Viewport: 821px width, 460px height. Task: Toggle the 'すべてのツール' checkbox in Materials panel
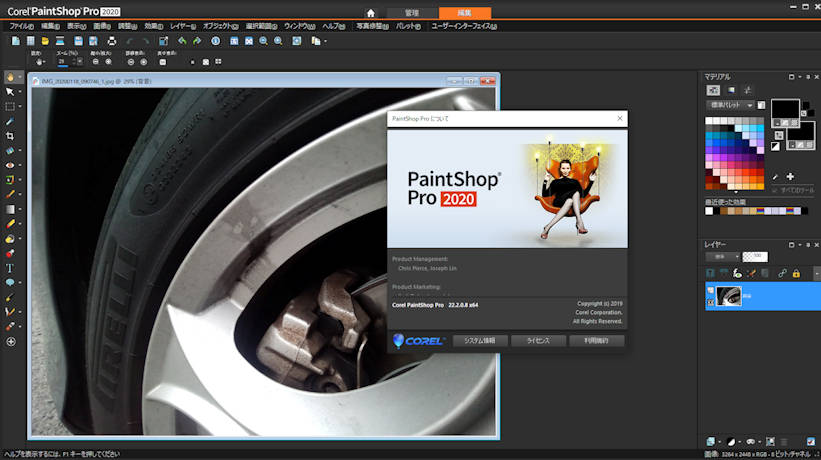click(x=776, y=189)
